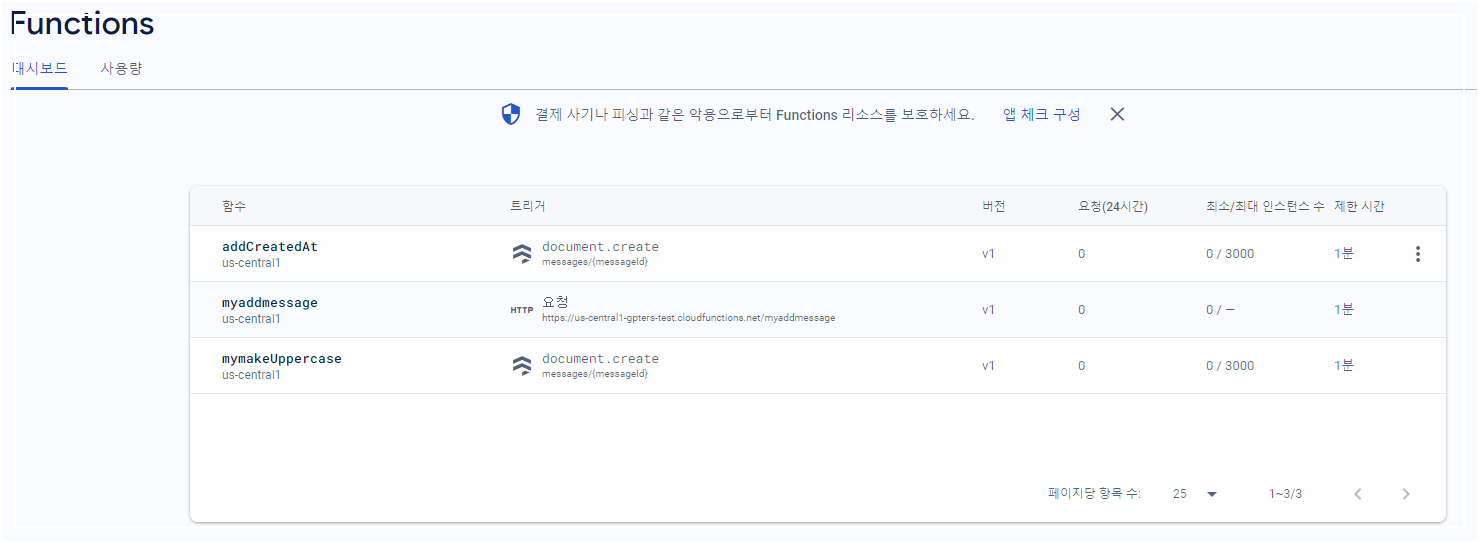The image size is (1479, 542).
Task: Click the myaddmessage function name
Action: (270, 302)
